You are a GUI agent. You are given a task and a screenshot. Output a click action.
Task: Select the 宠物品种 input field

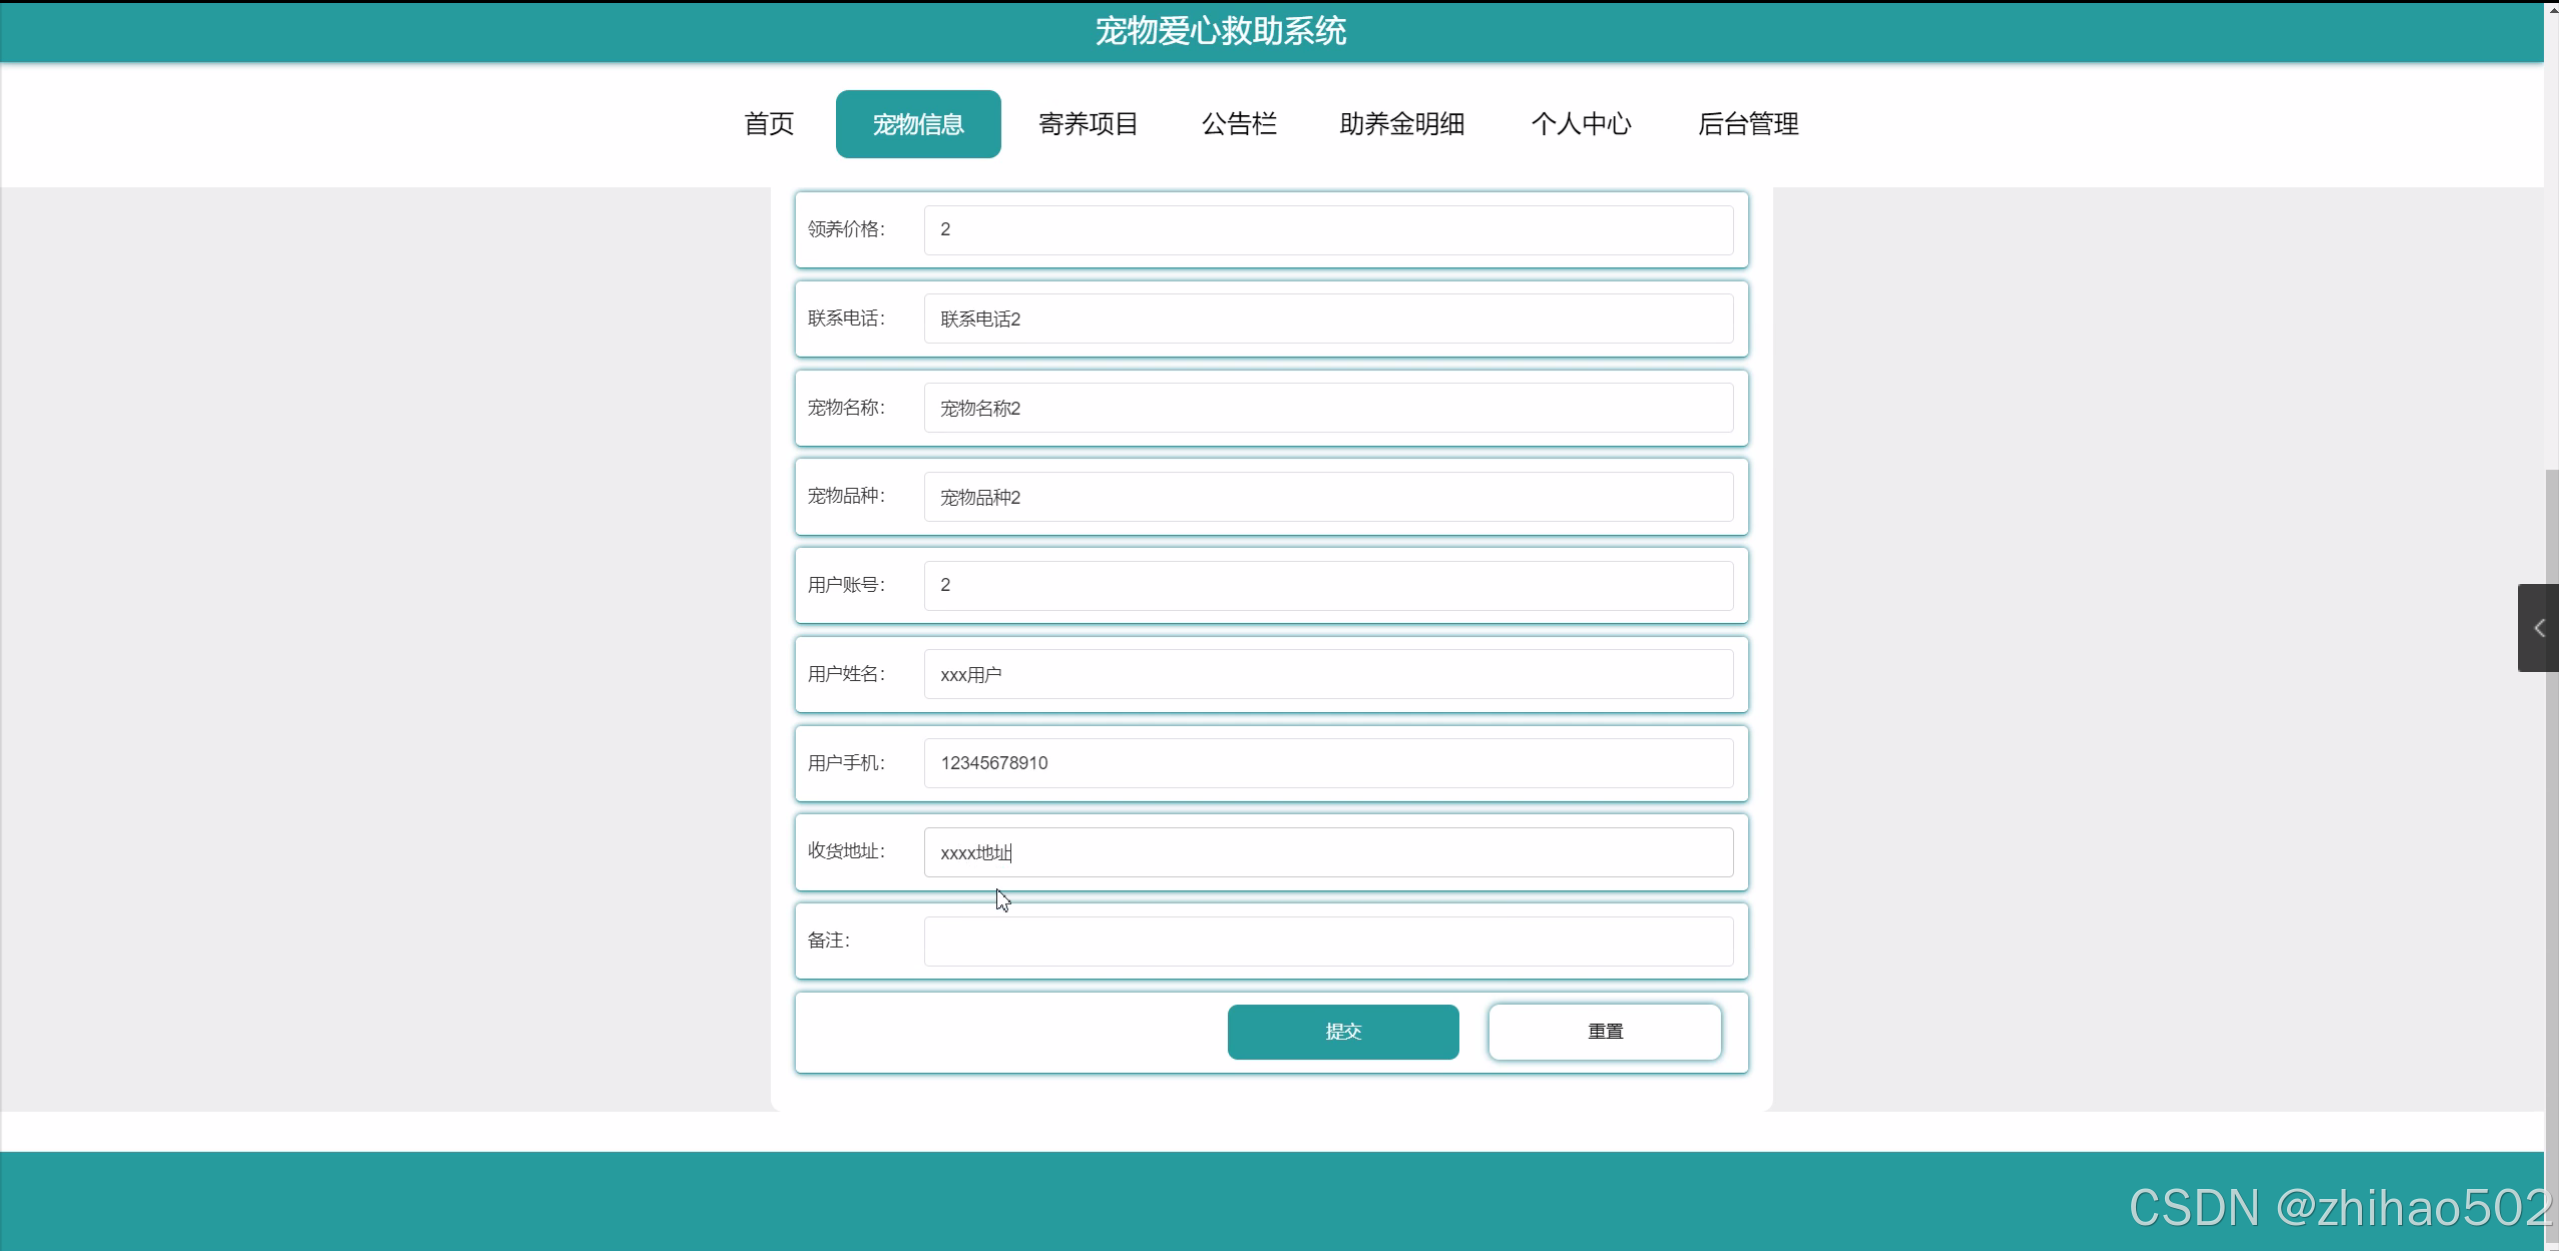pos(1327,497)
